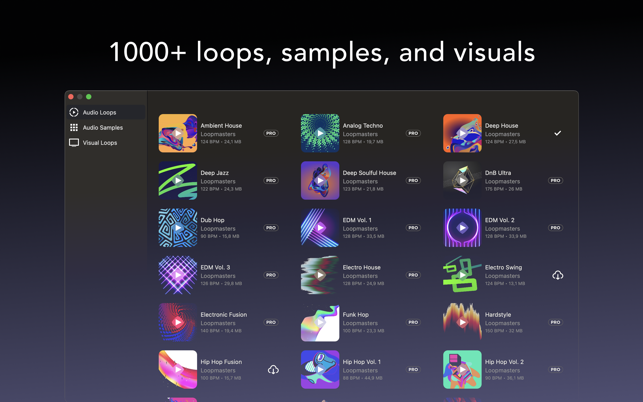
Task: Play the Hip Hop Vol. 1 preview
Action: (320, 370)
